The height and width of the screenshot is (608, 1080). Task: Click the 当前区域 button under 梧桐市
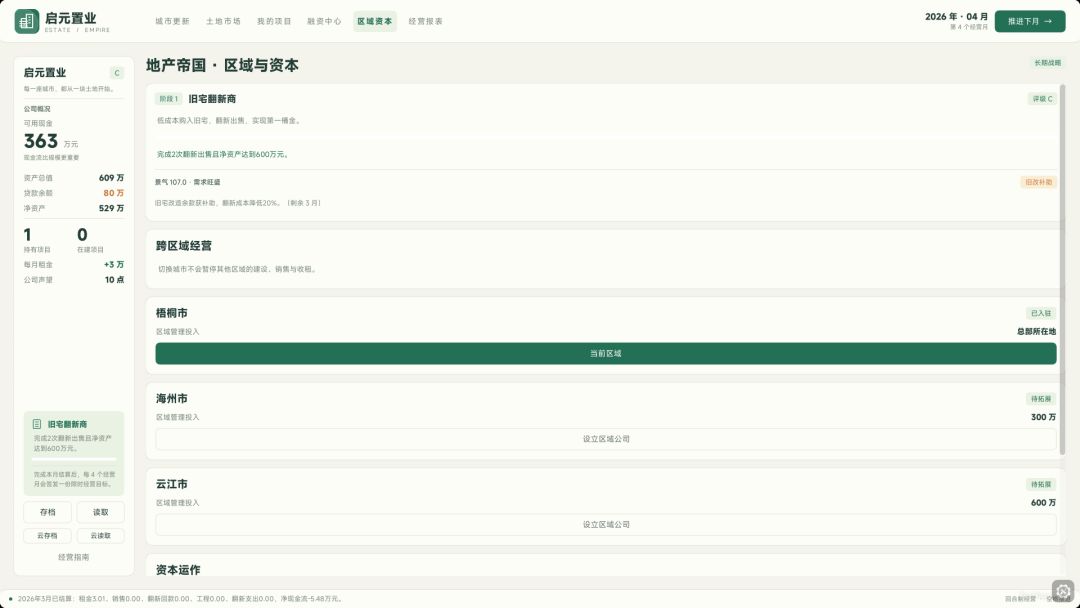[x=605, y=353]
